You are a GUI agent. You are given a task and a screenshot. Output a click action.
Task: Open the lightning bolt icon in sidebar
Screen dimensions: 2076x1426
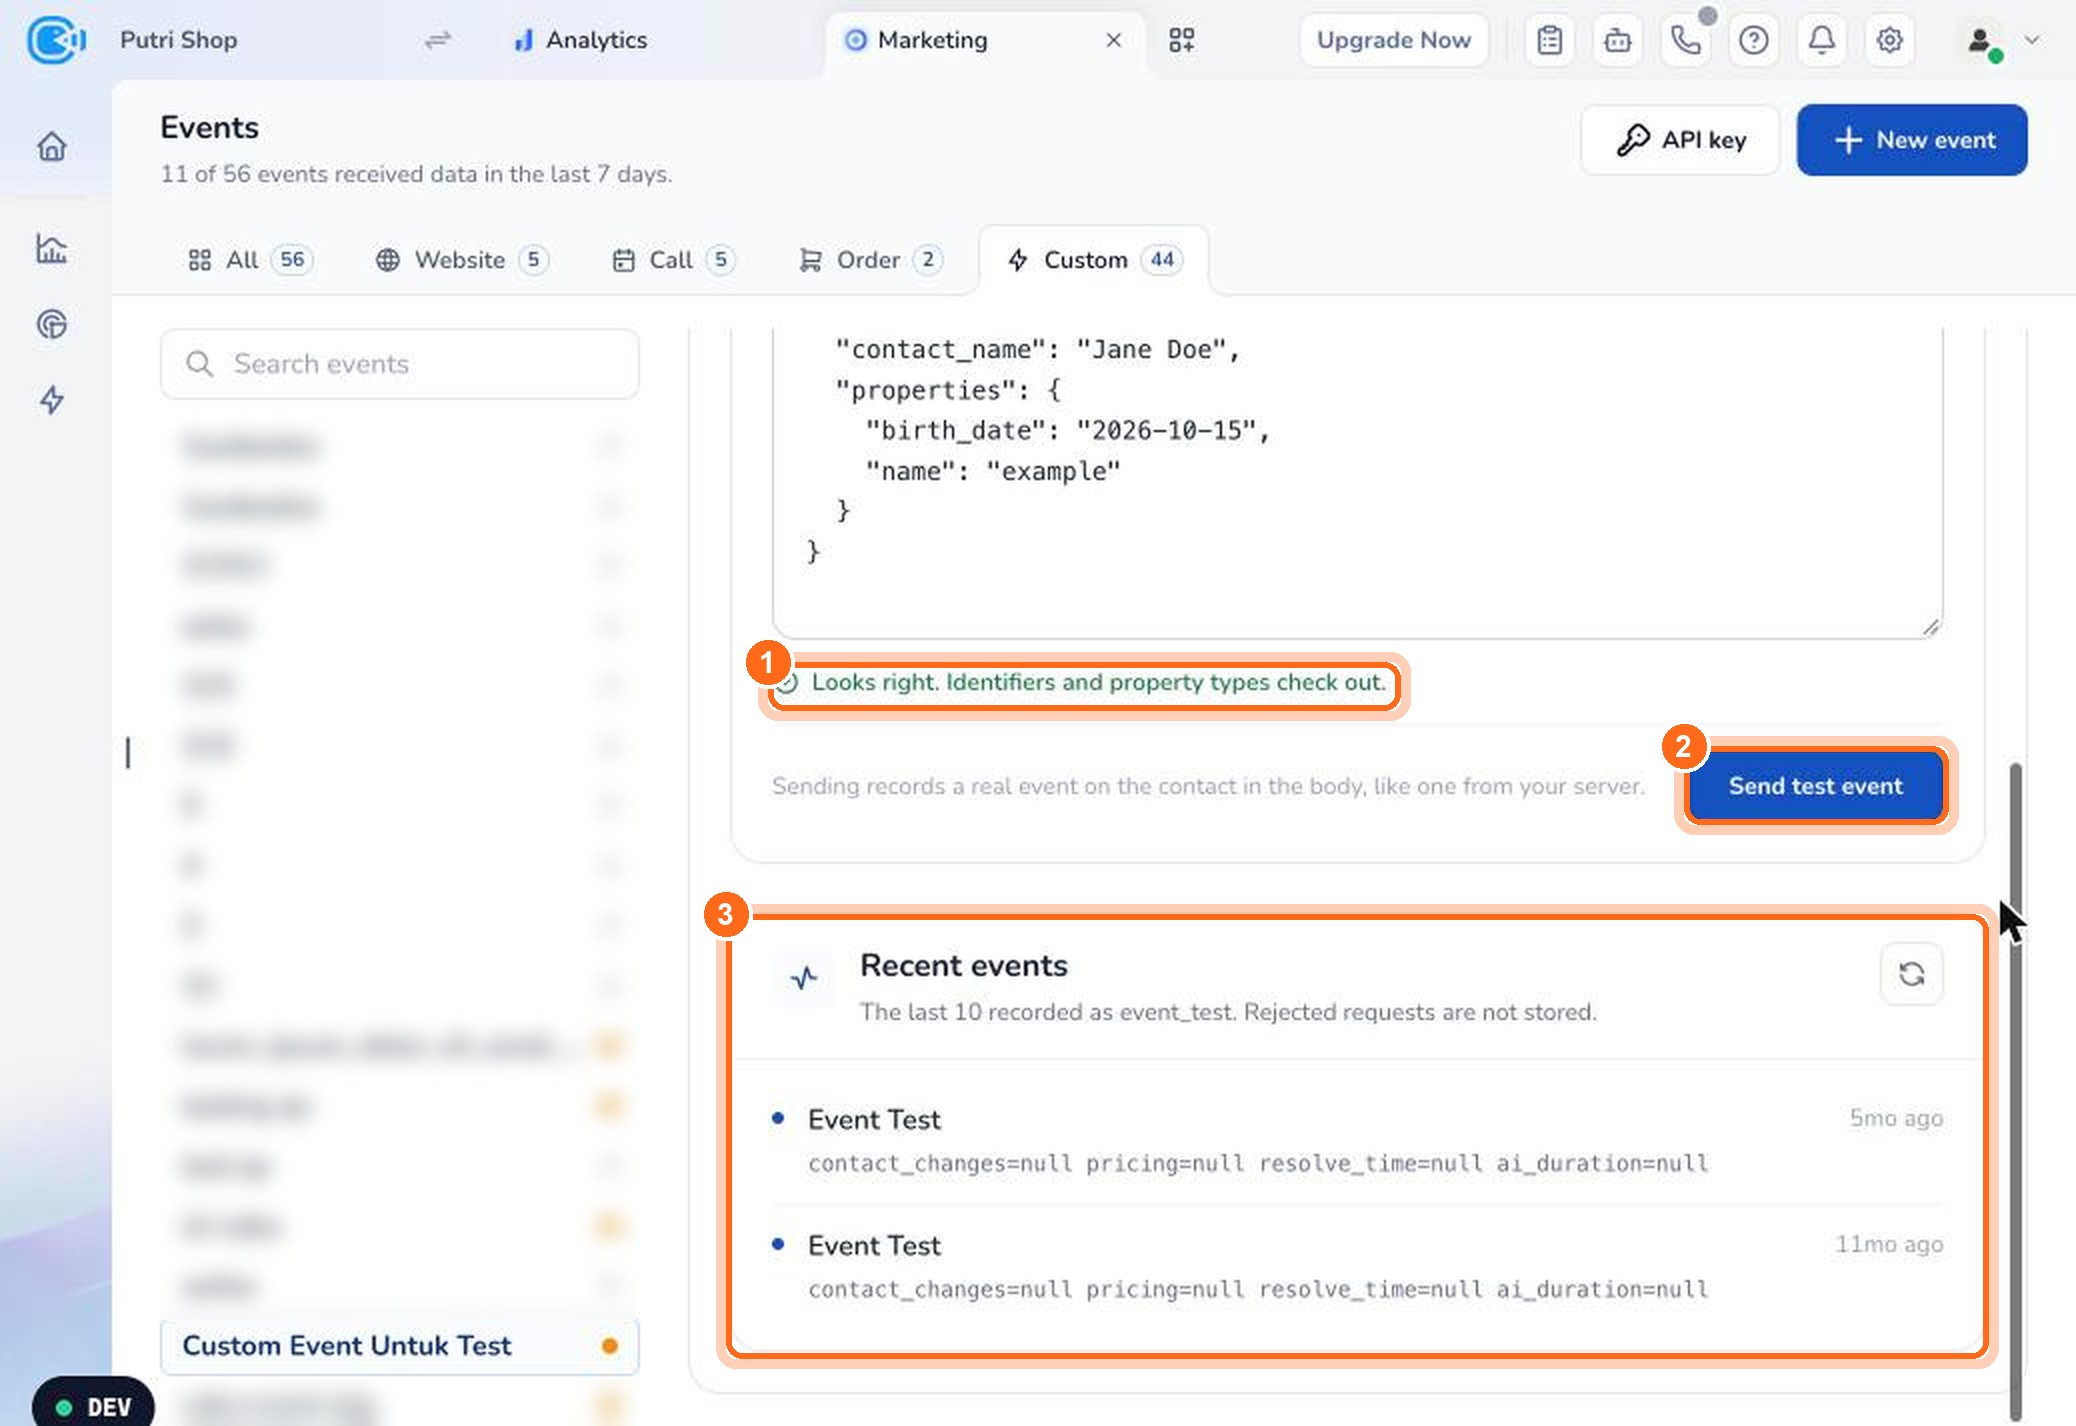click(x=52, y=400)
